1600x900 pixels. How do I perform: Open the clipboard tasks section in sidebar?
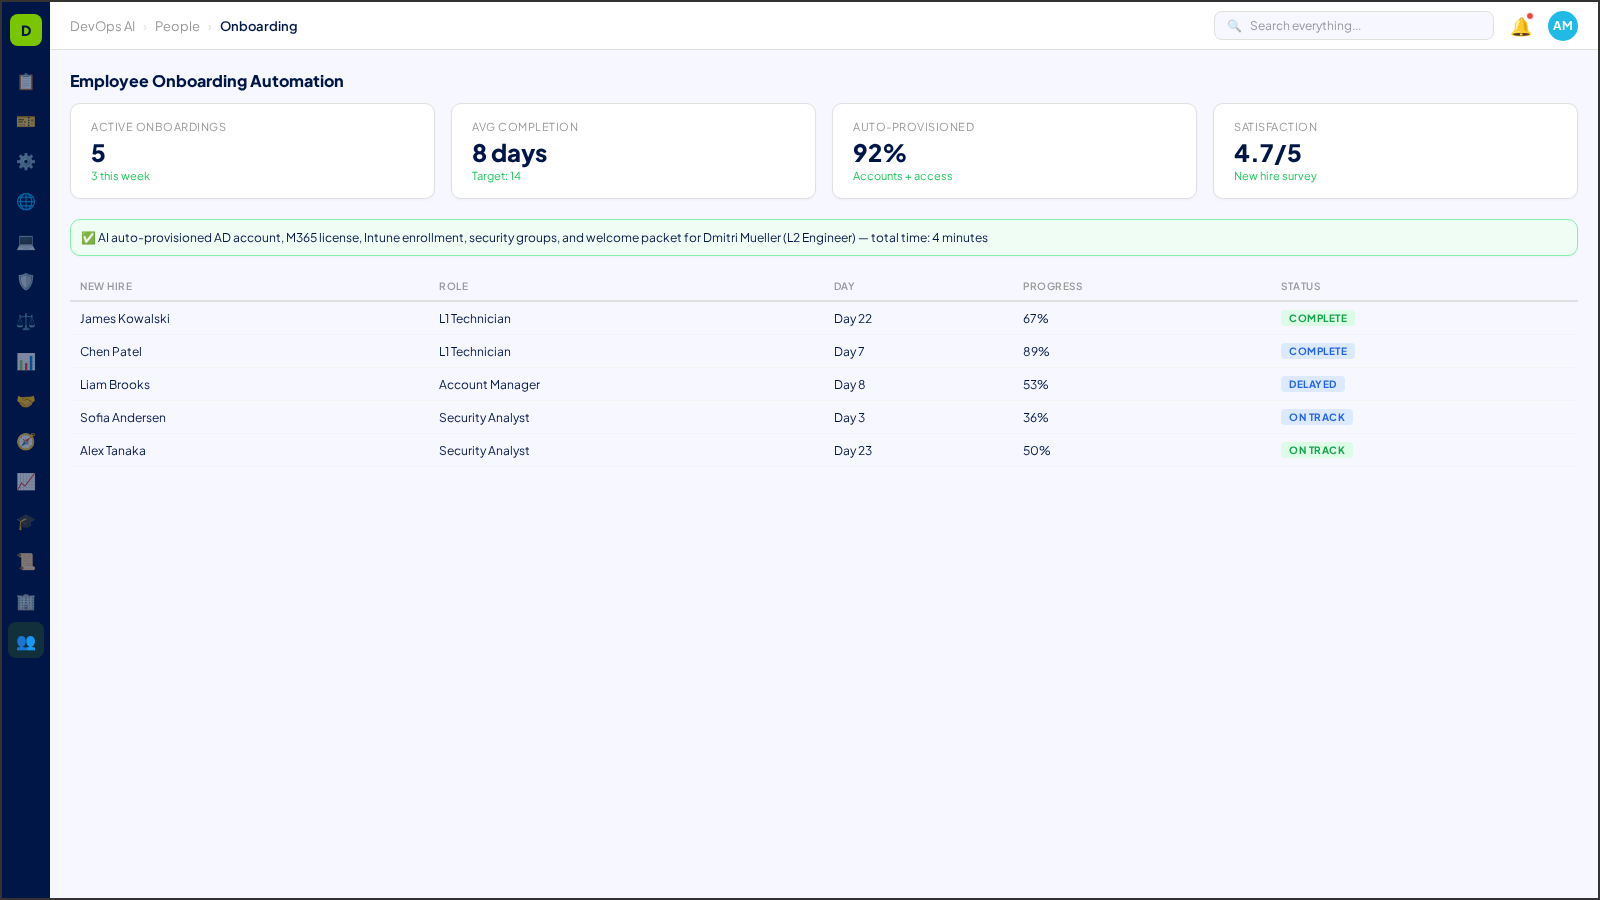pos(26,82)
